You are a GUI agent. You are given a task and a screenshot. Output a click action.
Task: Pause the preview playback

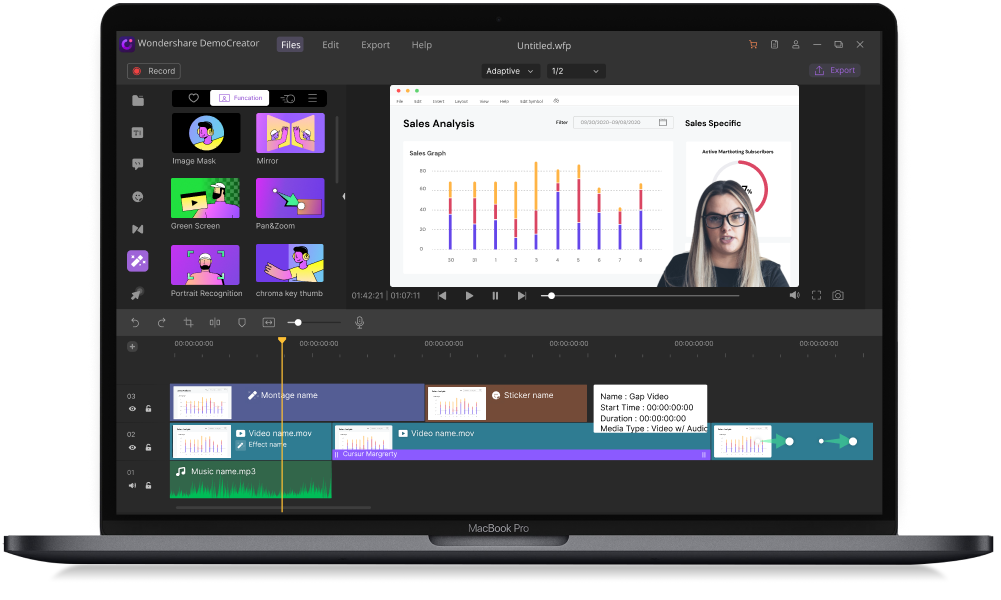coord(495,296)
